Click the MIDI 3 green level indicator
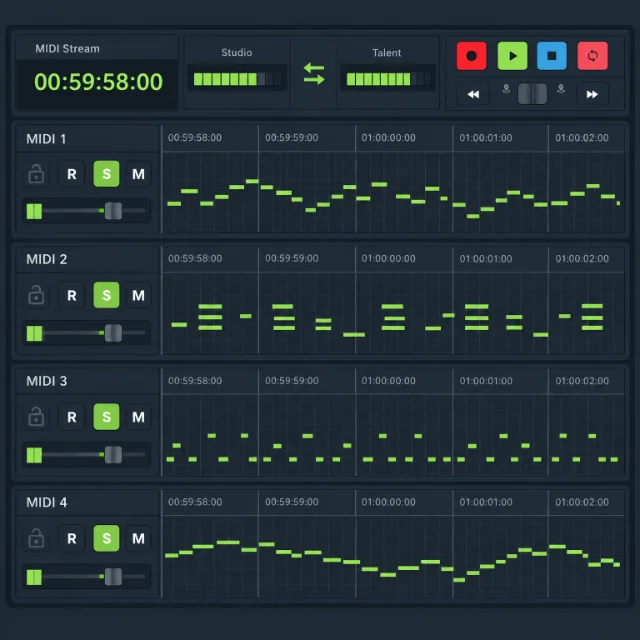640x640 pixels. coord(34,455)
